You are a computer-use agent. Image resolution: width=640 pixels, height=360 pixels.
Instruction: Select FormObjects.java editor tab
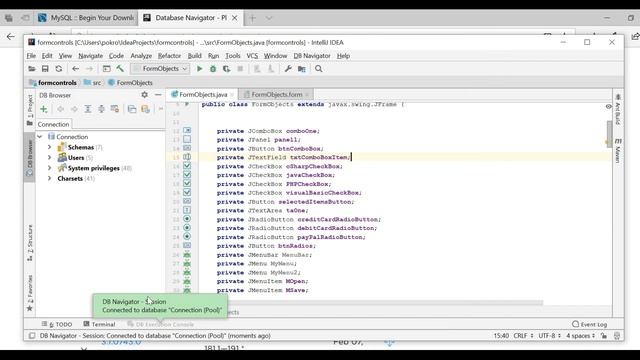[x=202, y=94]
